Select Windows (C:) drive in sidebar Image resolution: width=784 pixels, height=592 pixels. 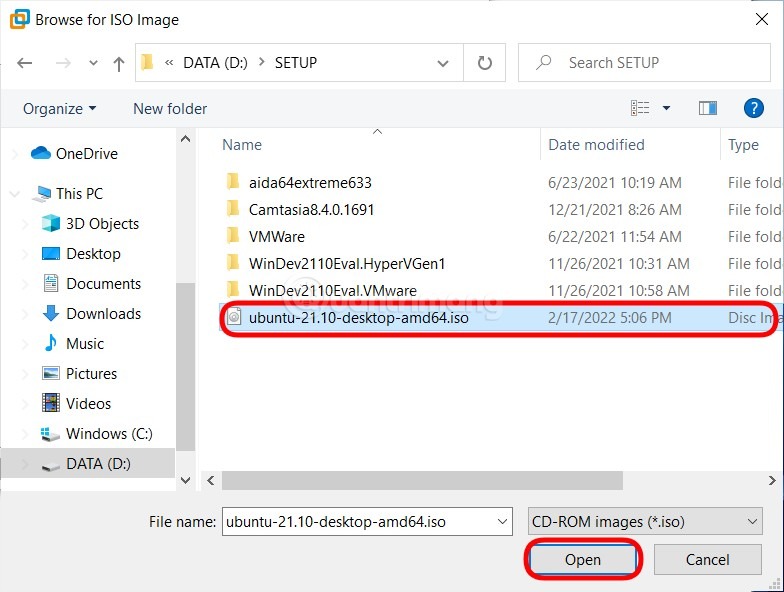109,434
